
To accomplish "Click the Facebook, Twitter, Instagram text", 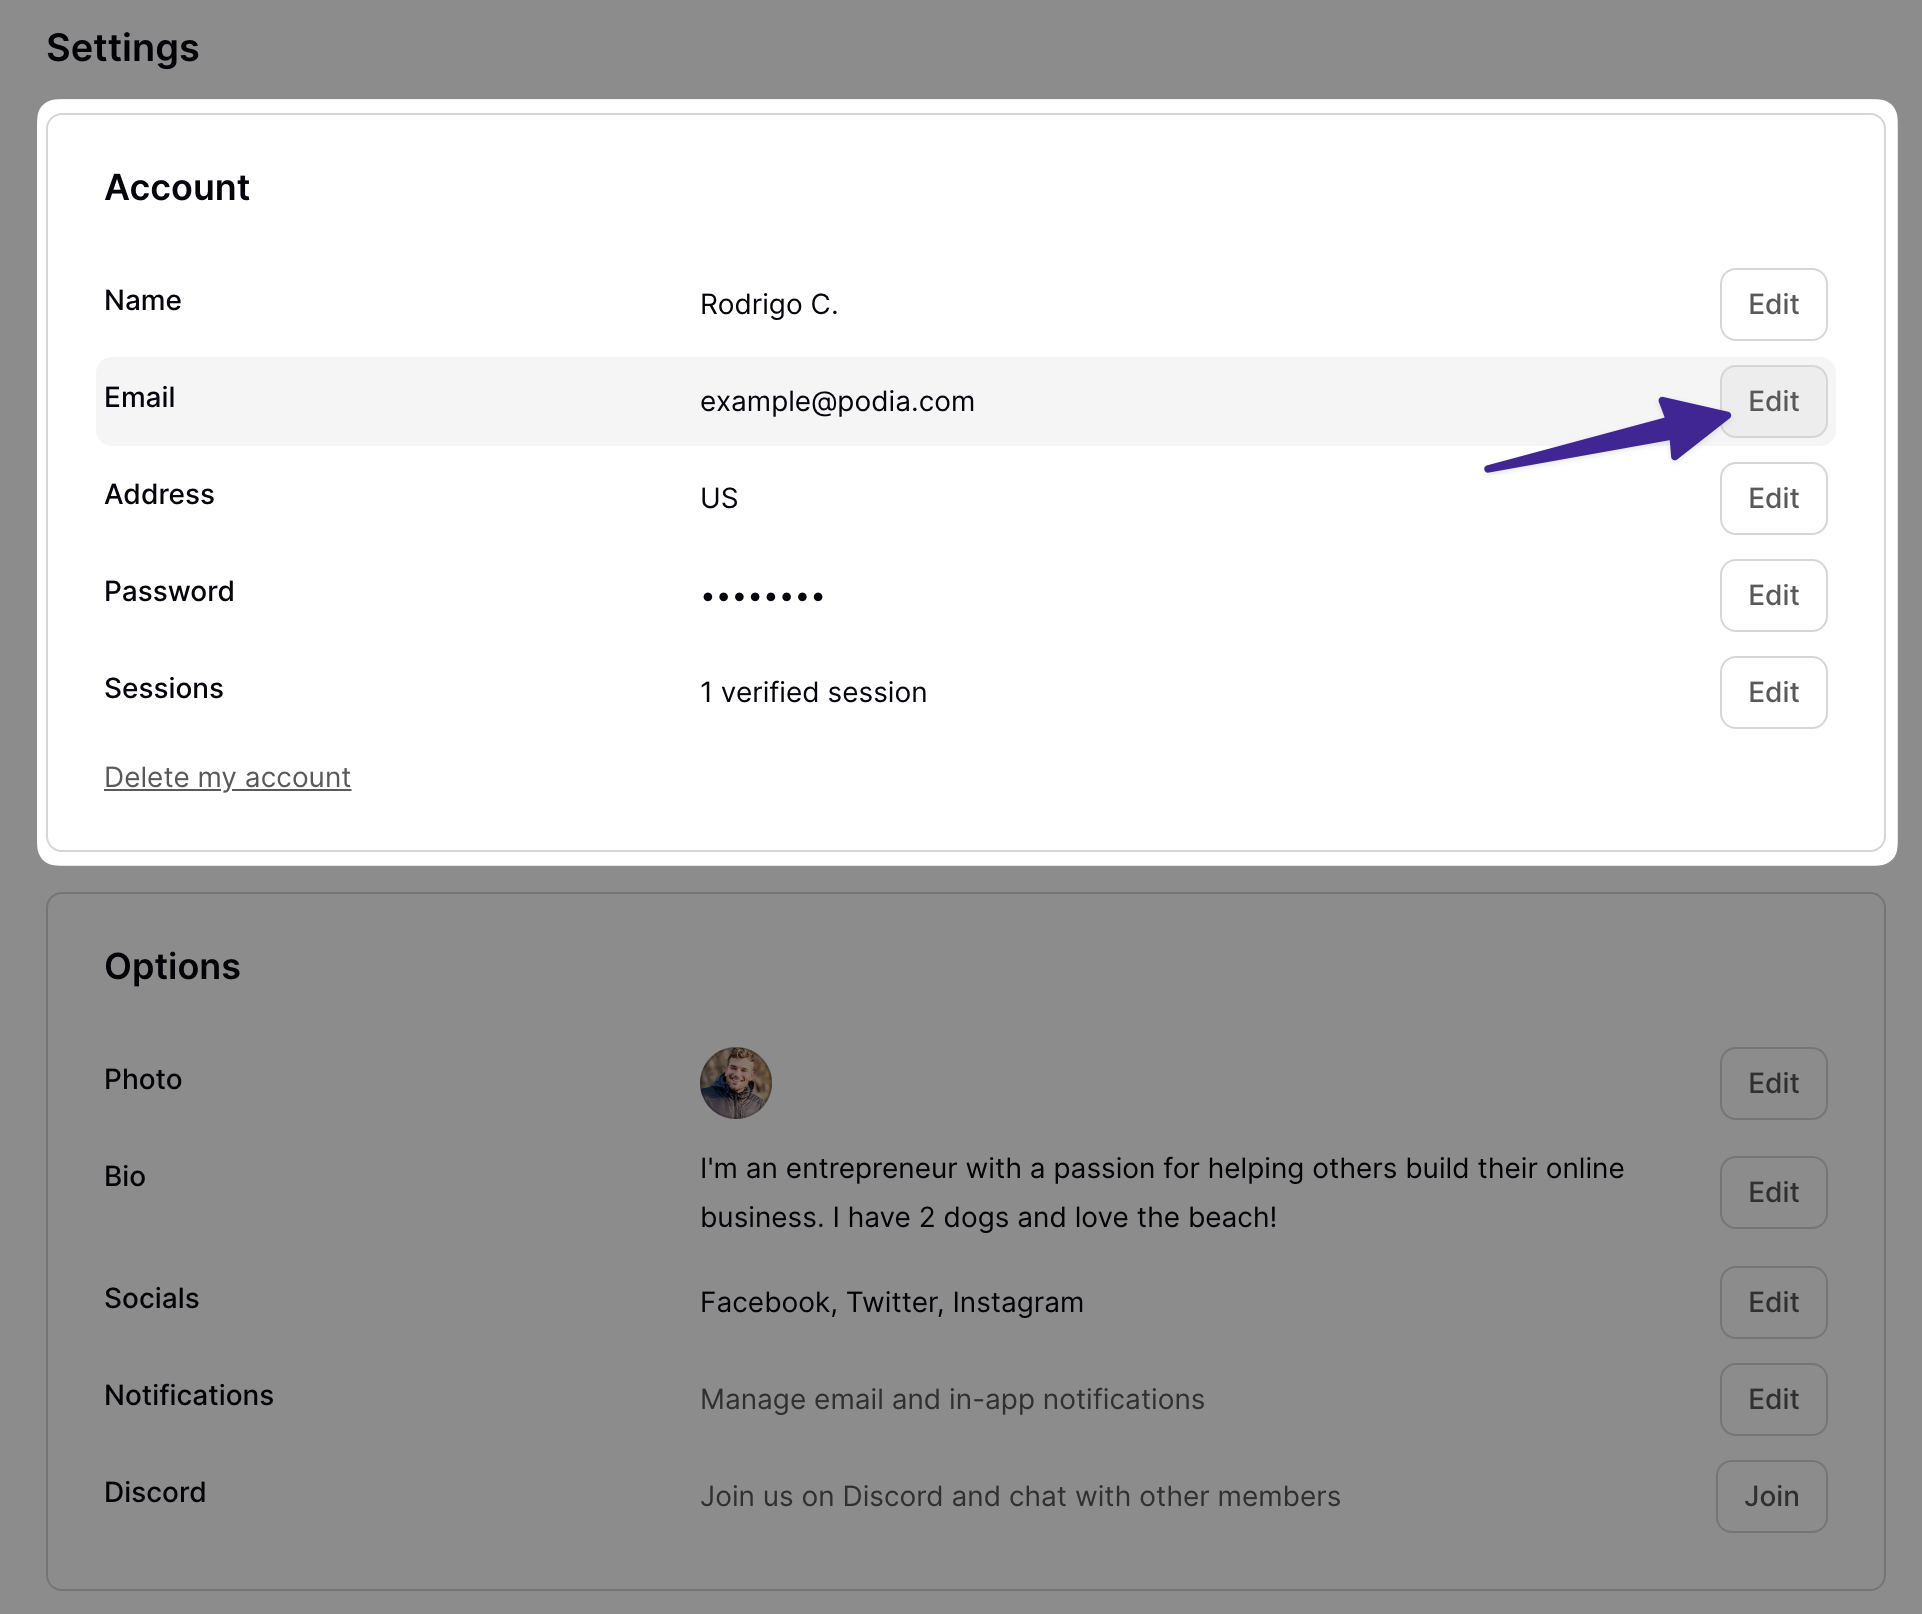I will click(891, 1302).
